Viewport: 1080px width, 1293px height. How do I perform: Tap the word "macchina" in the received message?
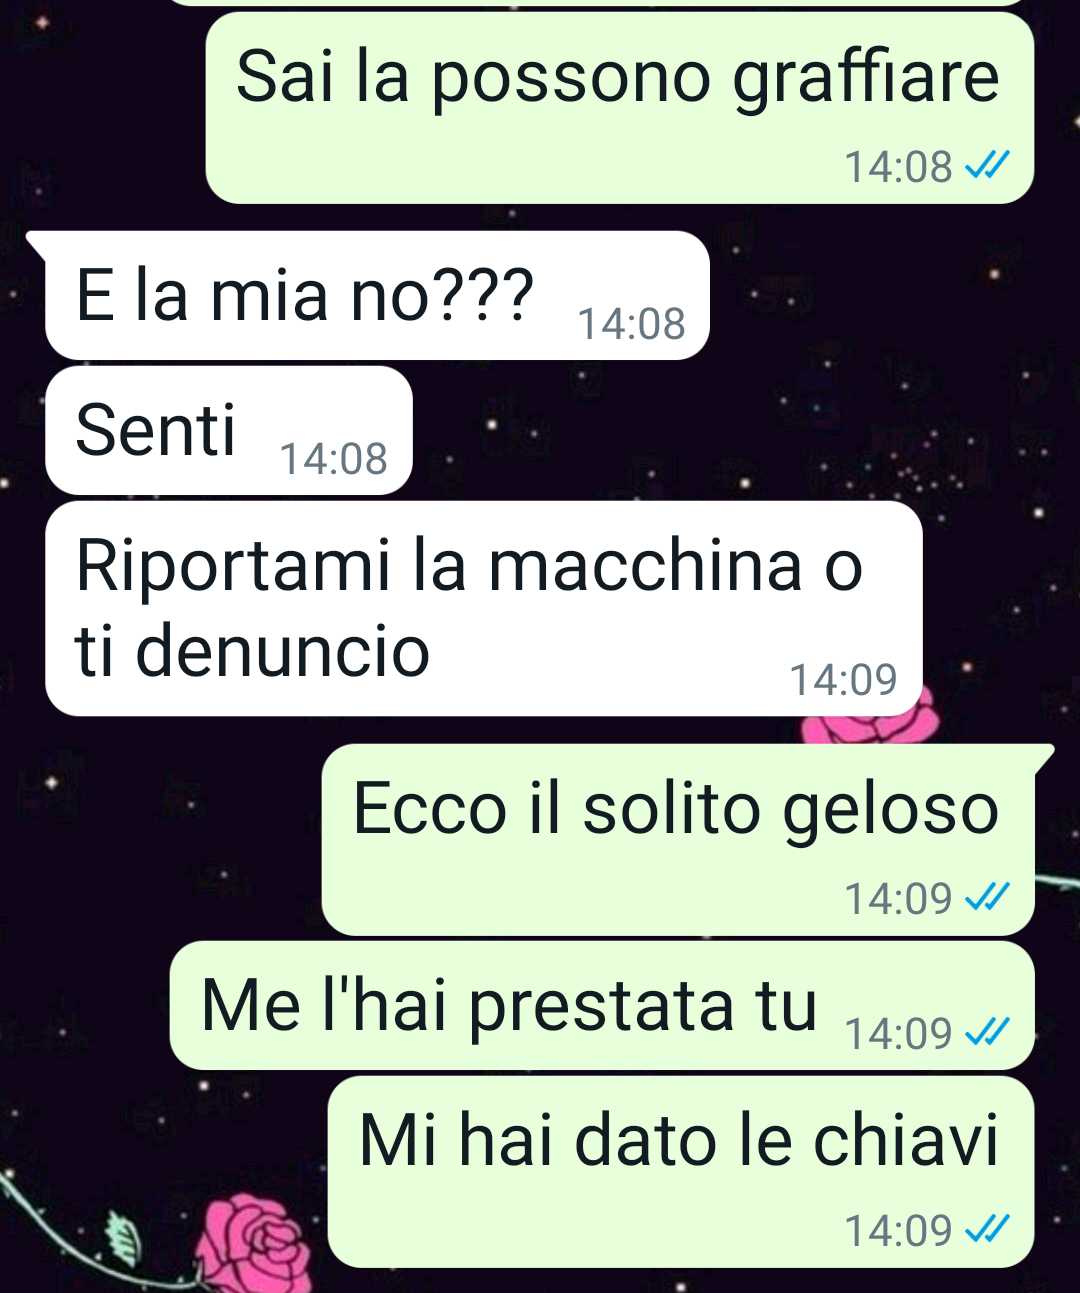pos(645,565)
